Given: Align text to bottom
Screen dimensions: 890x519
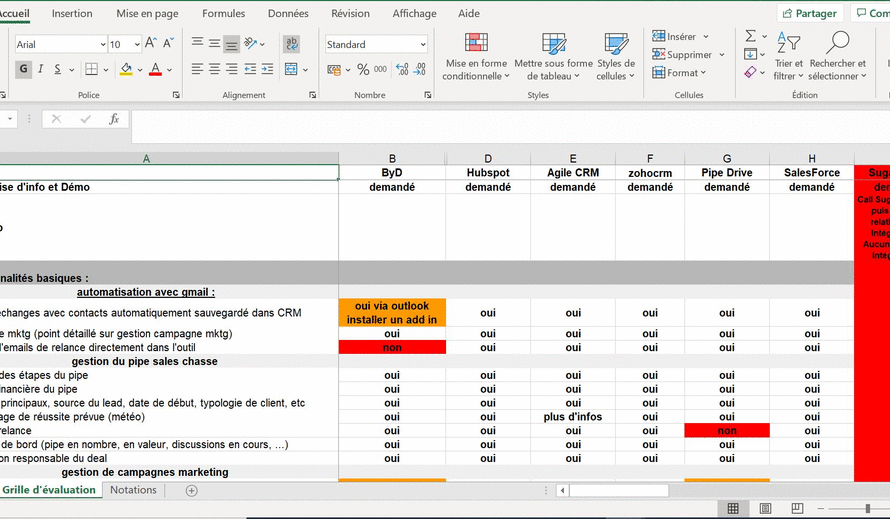Looking at the screenshot, I should pyautogui.click(x=232, y=43).
